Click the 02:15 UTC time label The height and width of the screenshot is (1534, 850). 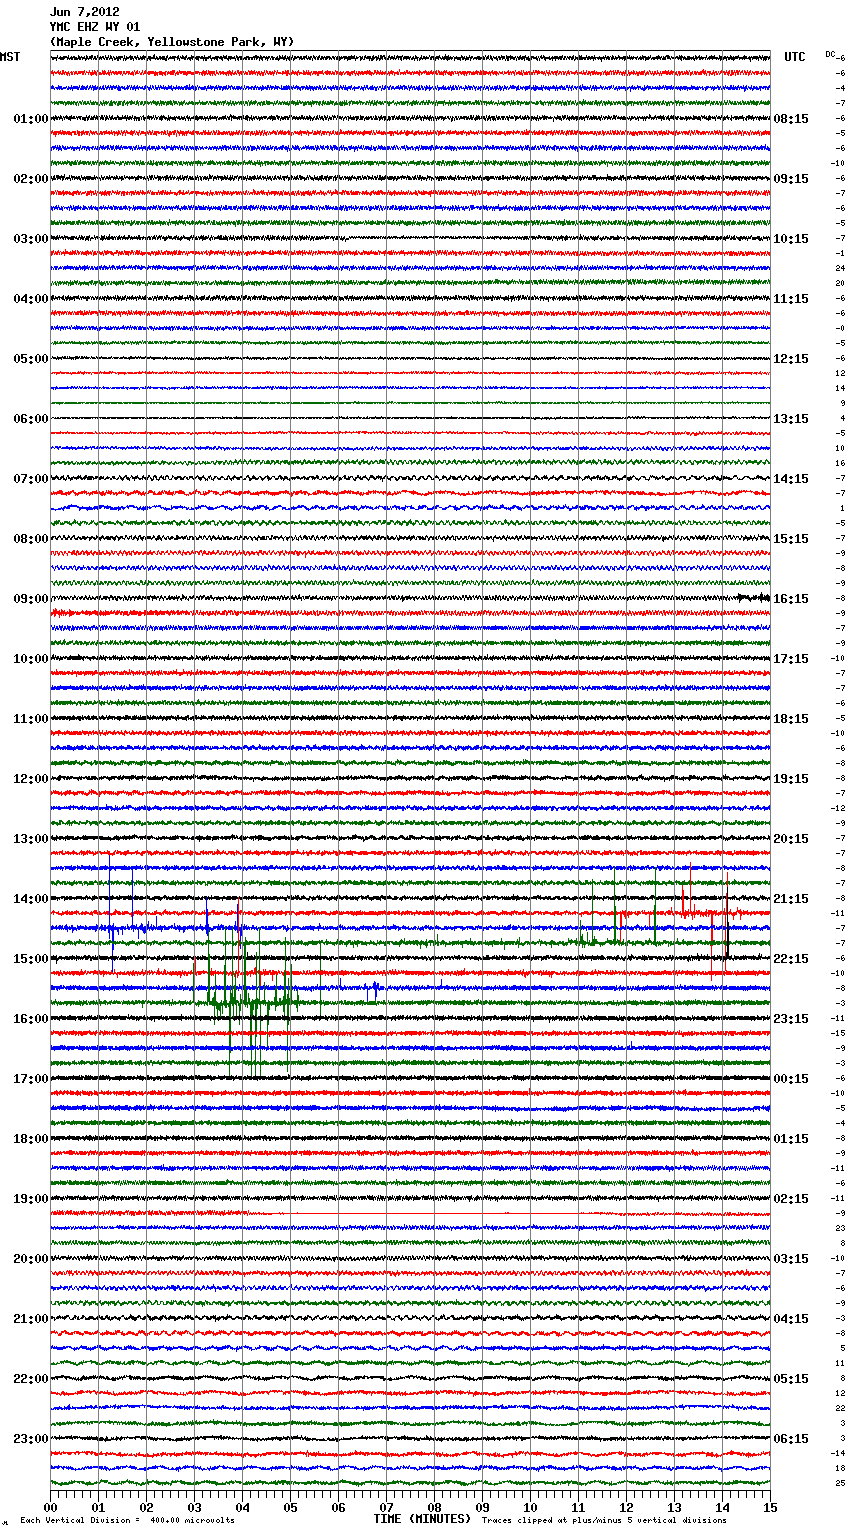pos(791,1199)
